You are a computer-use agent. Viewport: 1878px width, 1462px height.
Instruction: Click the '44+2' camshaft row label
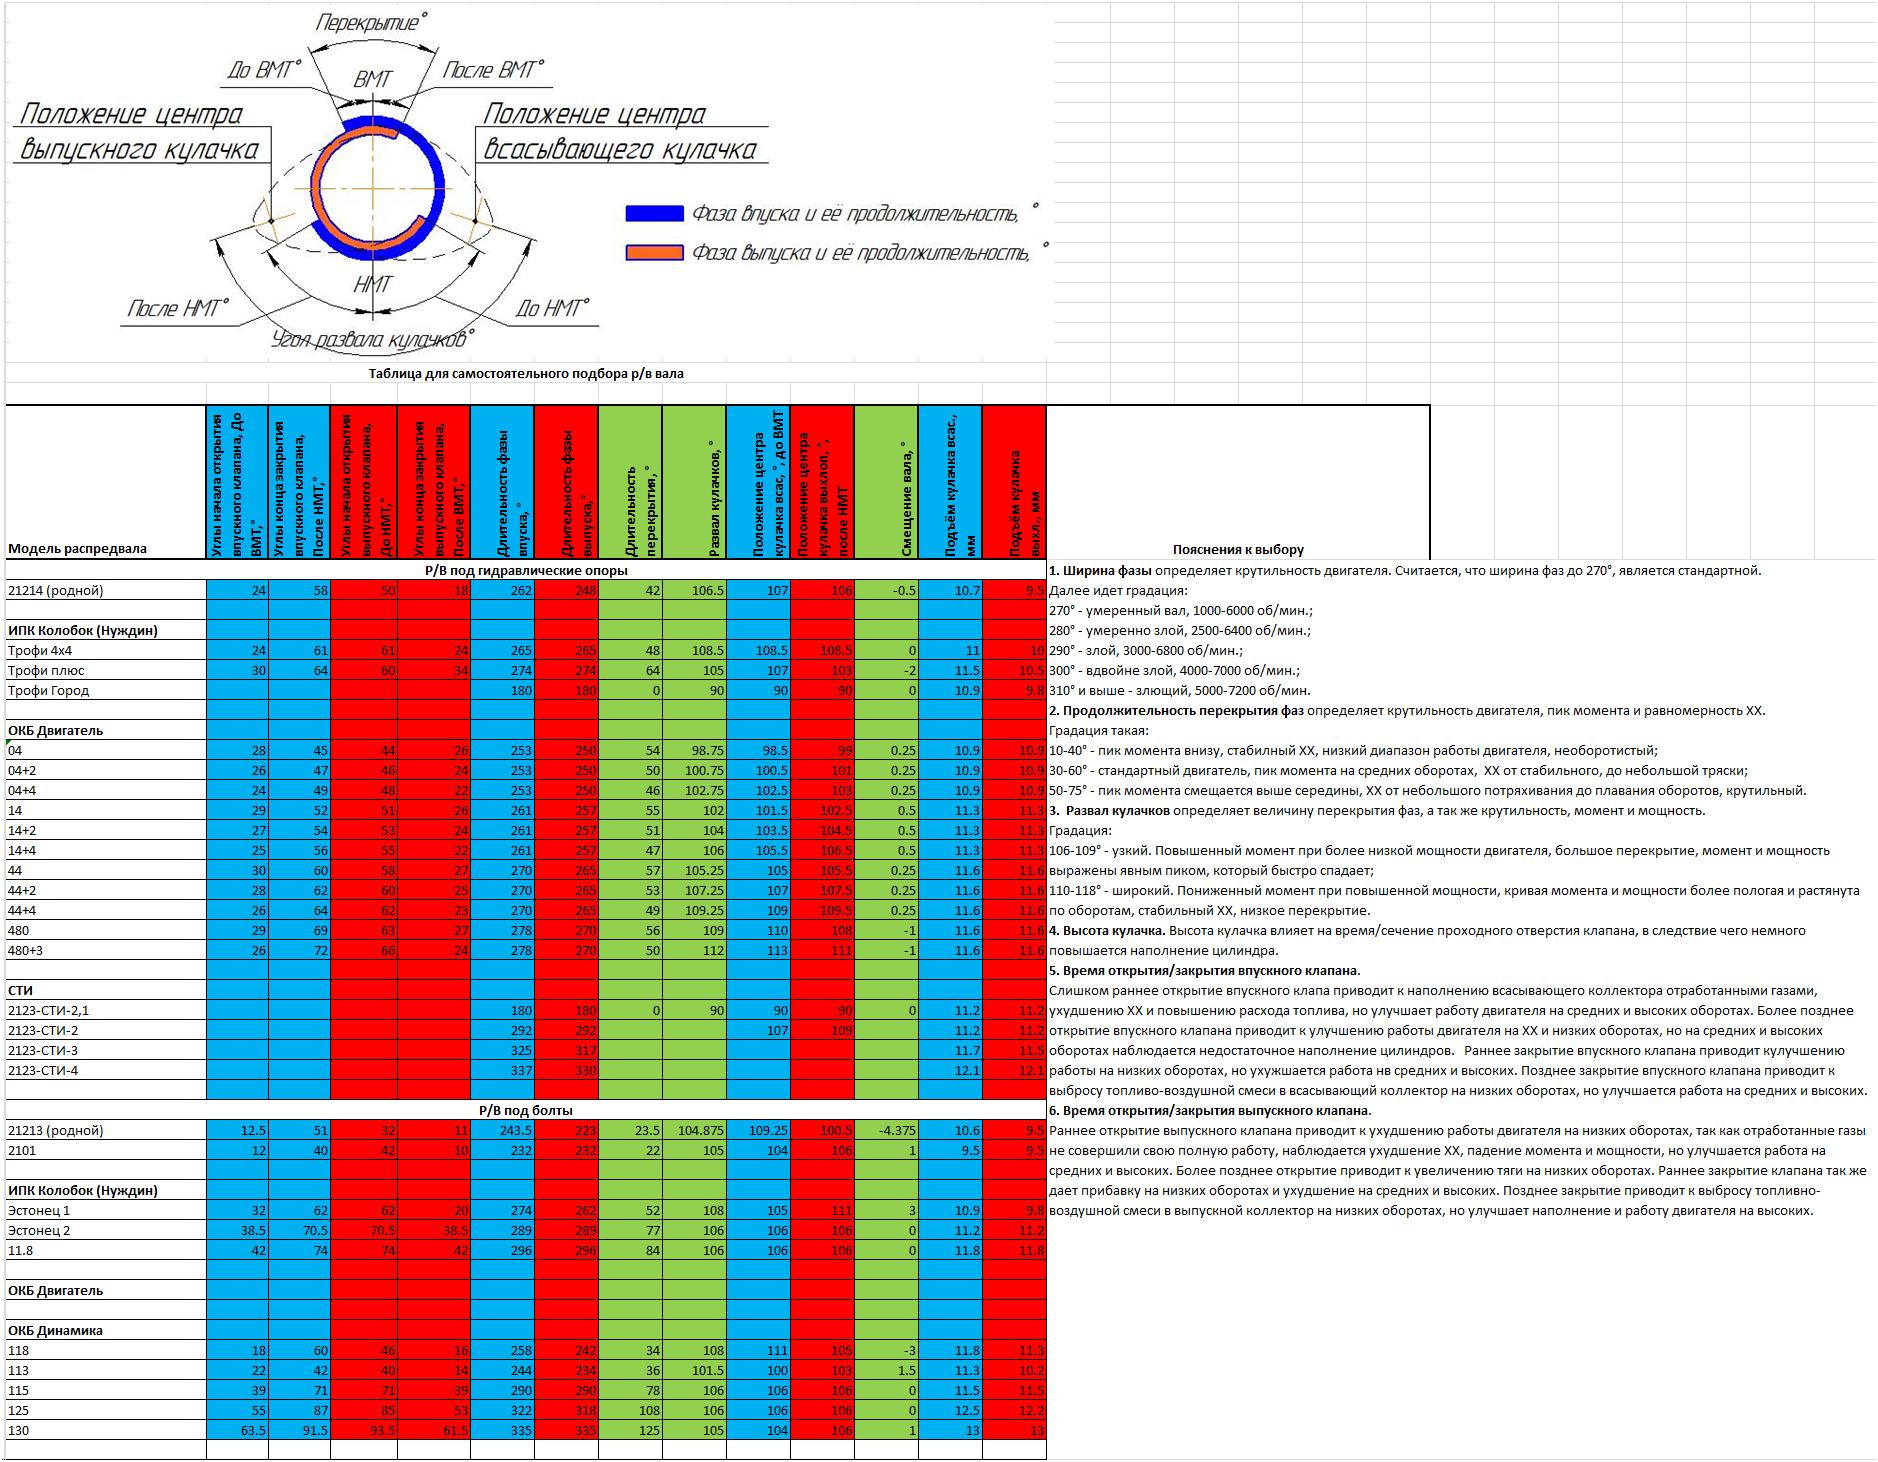tap(106, 890)
